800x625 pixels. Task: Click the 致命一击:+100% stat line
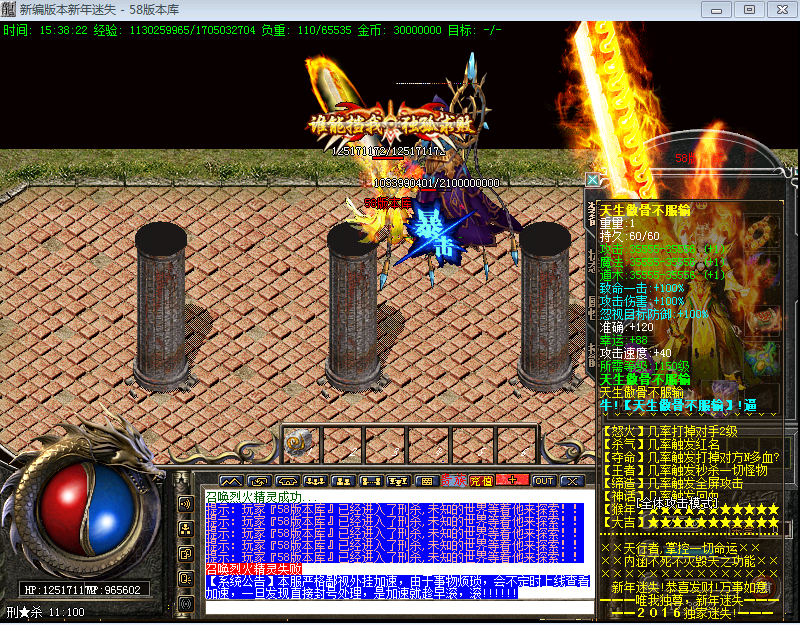pos(642,288)
